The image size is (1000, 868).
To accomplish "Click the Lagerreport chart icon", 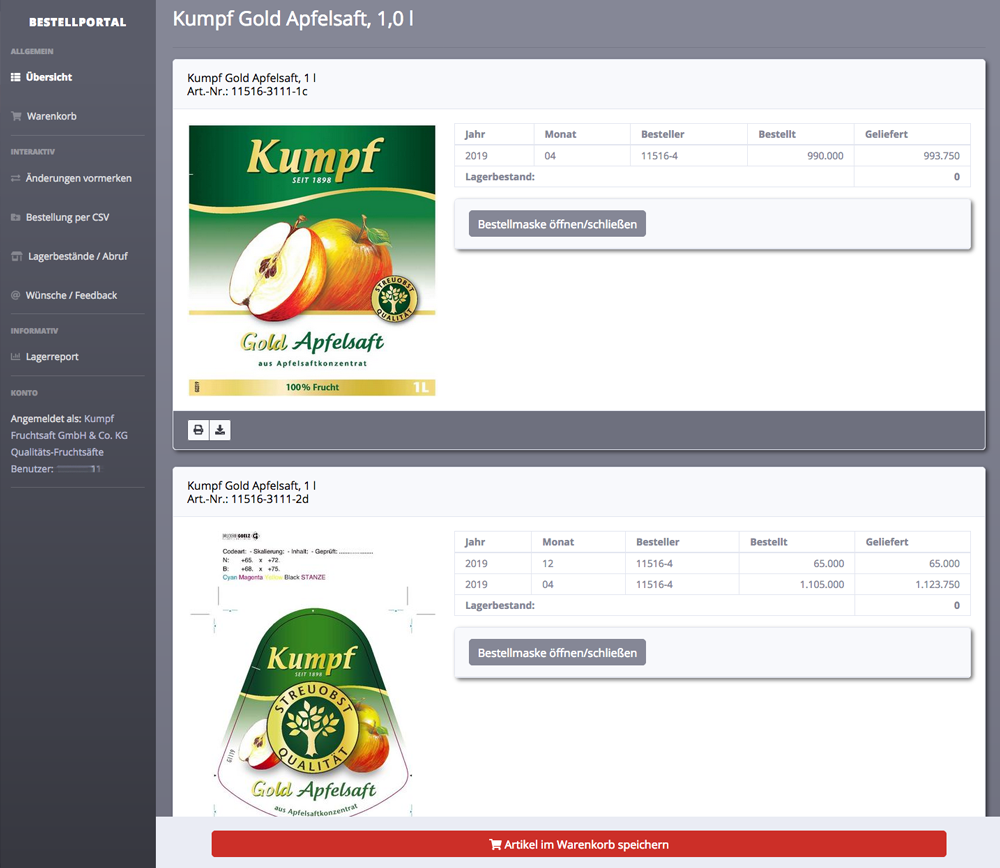I will pos(15,357).
